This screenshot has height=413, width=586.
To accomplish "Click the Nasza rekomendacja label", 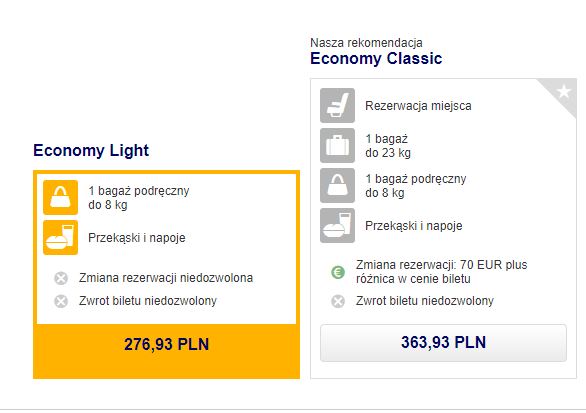I will (366, 43).
